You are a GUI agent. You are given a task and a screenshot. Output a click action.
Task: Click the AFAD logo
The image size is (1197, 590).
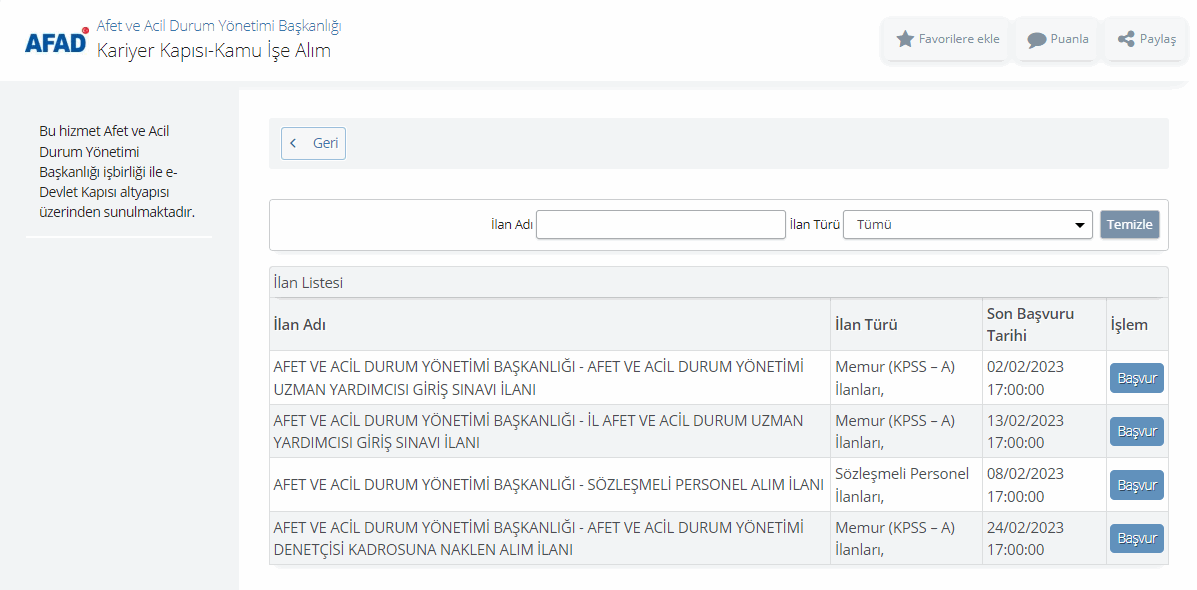(56, 40)
